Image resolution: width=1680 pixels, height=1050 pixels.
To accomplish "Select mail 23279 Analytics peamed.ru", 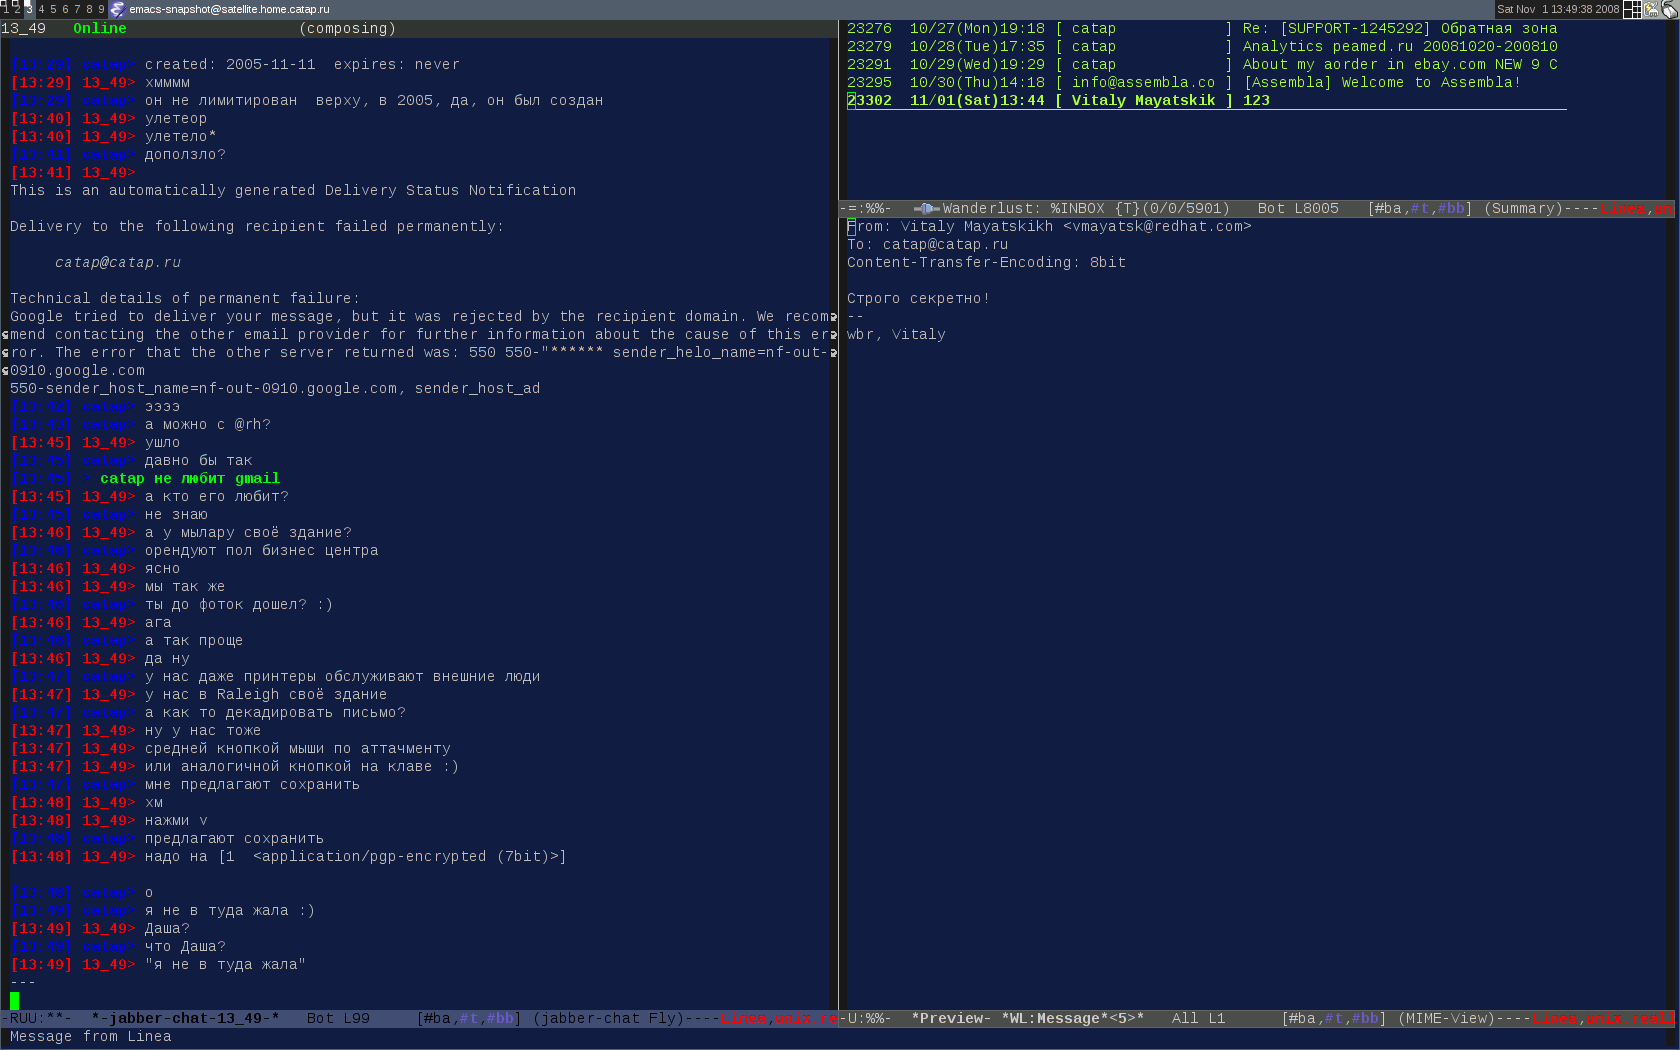I will point(1202,46).
